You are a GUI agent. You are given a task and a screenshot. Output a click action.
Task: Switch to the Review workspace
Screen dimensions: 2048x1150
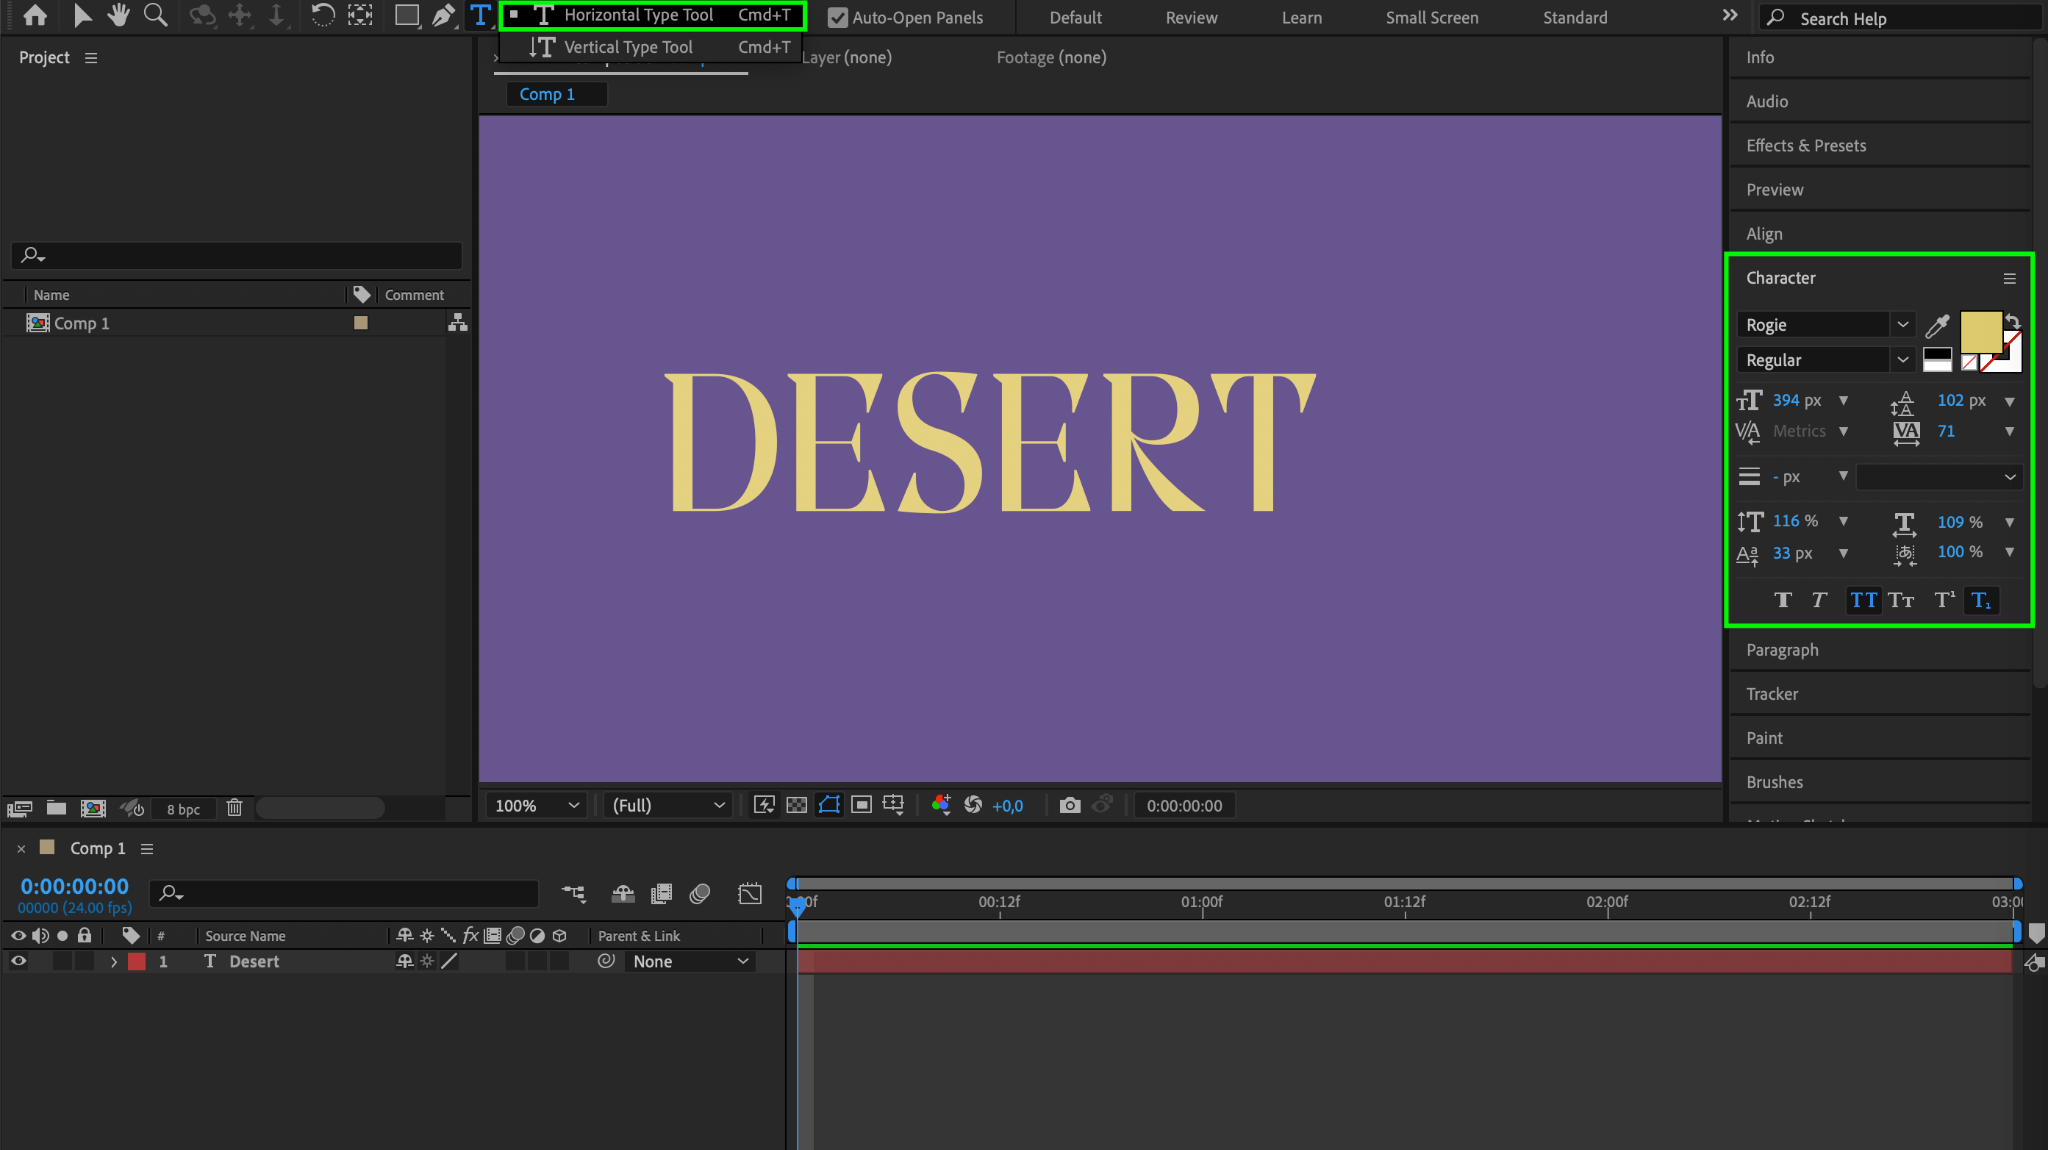1190,18
